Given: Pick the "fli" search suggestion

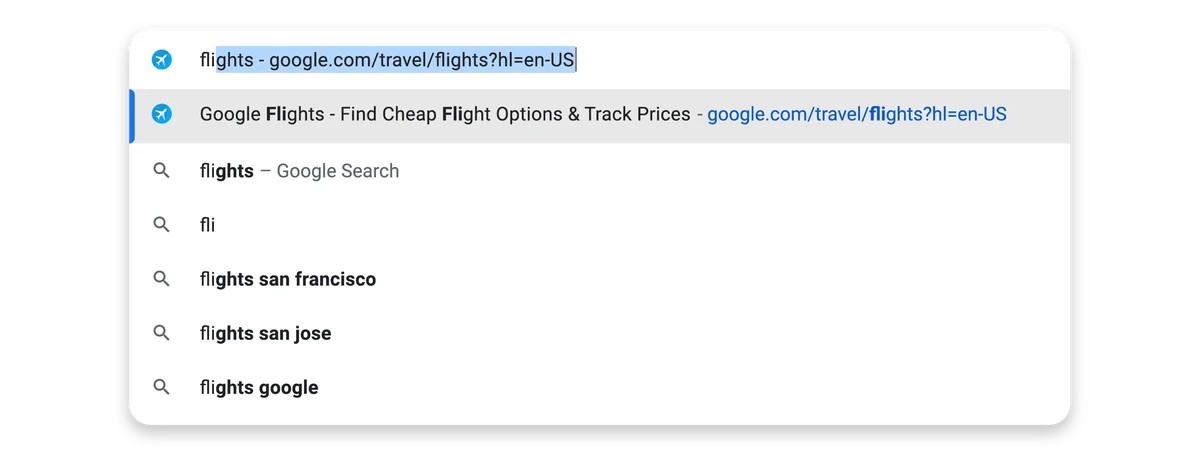Looking at the screenshot, I should [x=600, y=225].
